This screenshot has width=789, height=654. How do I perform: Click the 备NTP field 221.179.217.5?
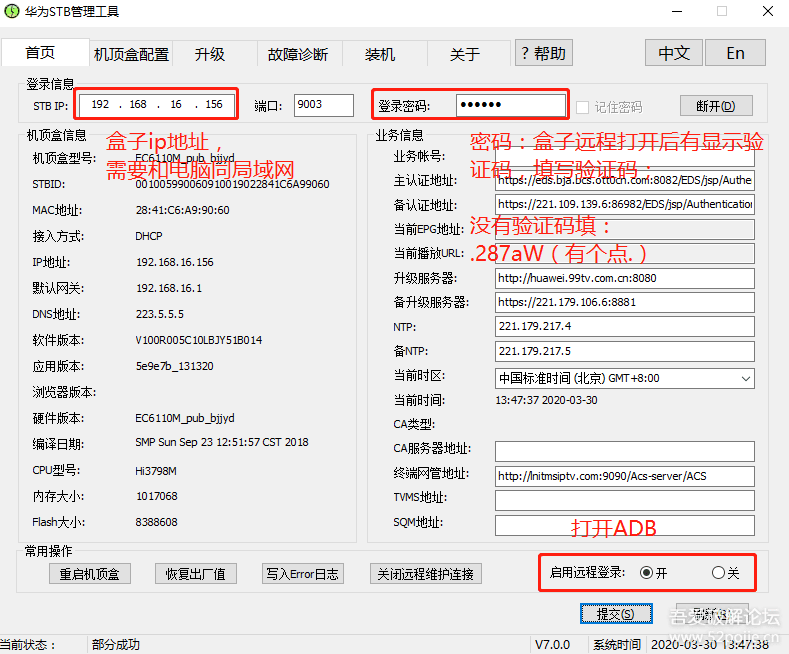[624, 351]
